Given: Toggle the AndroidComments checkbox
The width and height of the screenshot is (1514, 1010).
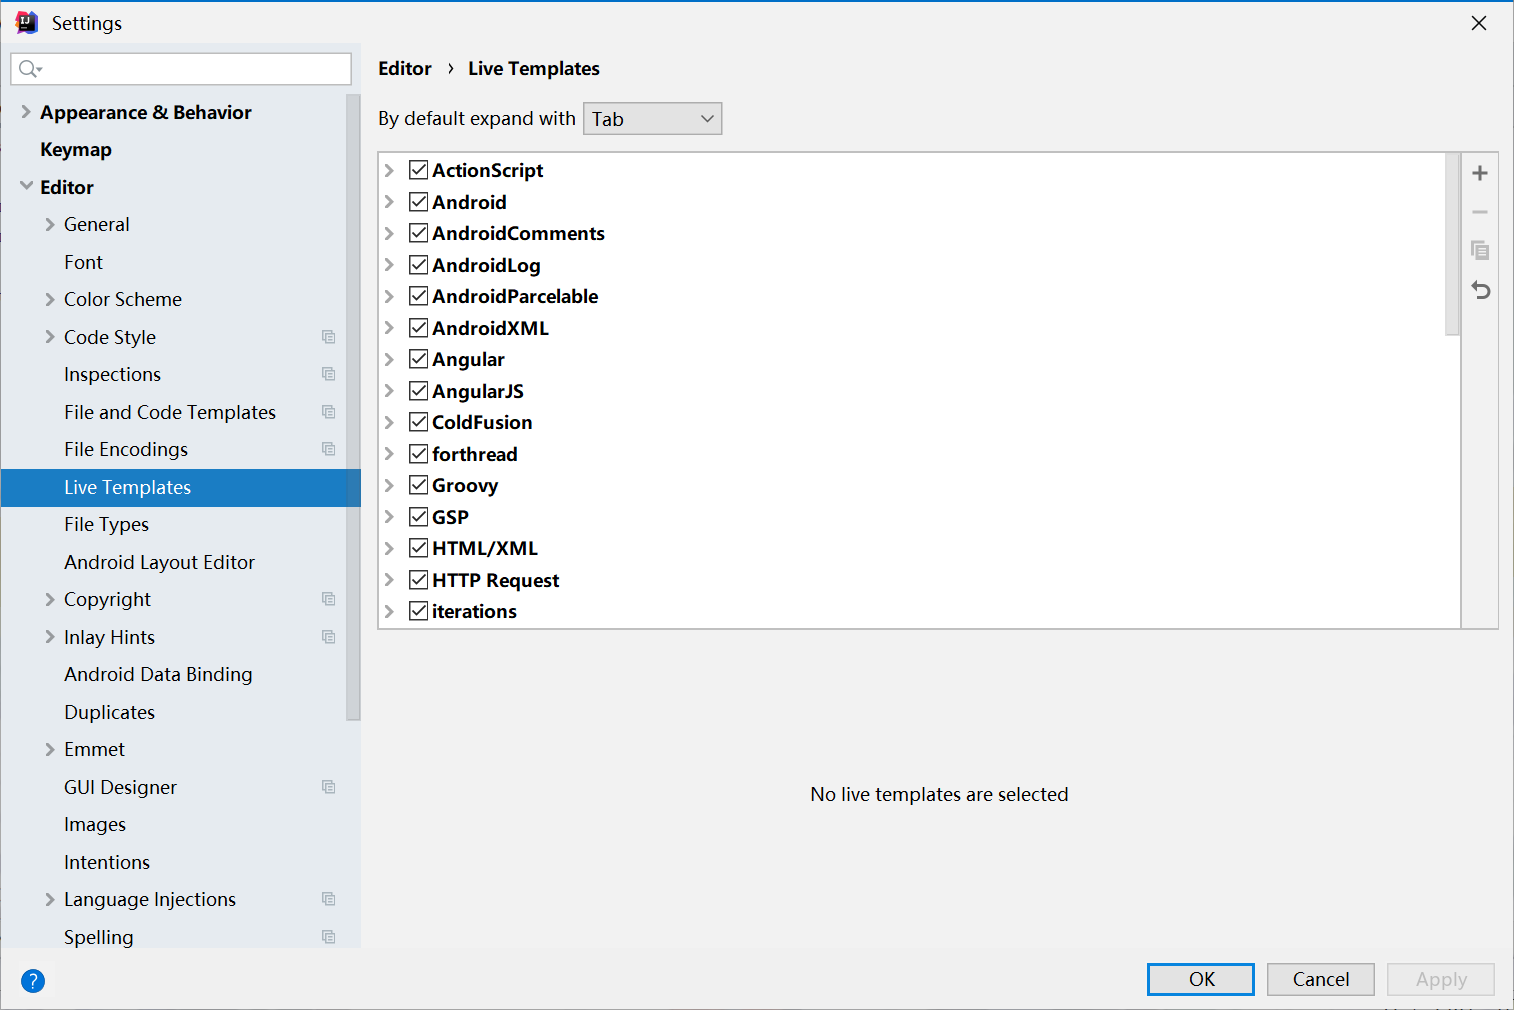Looking at the screenshot, I should click(419, 233).
